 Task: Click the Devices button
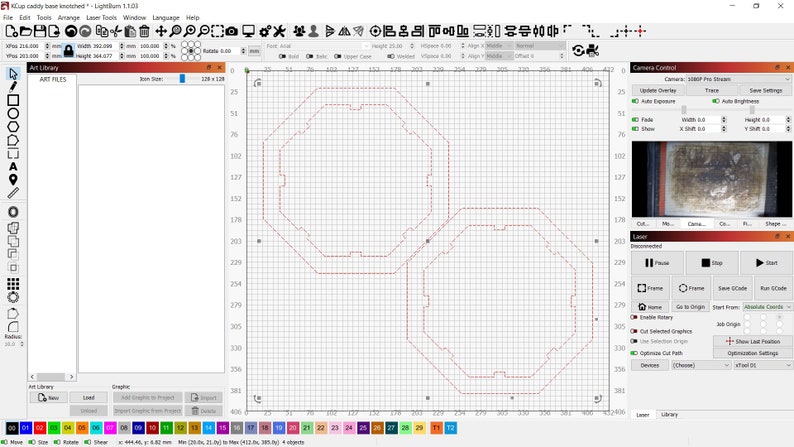point(650,365)
